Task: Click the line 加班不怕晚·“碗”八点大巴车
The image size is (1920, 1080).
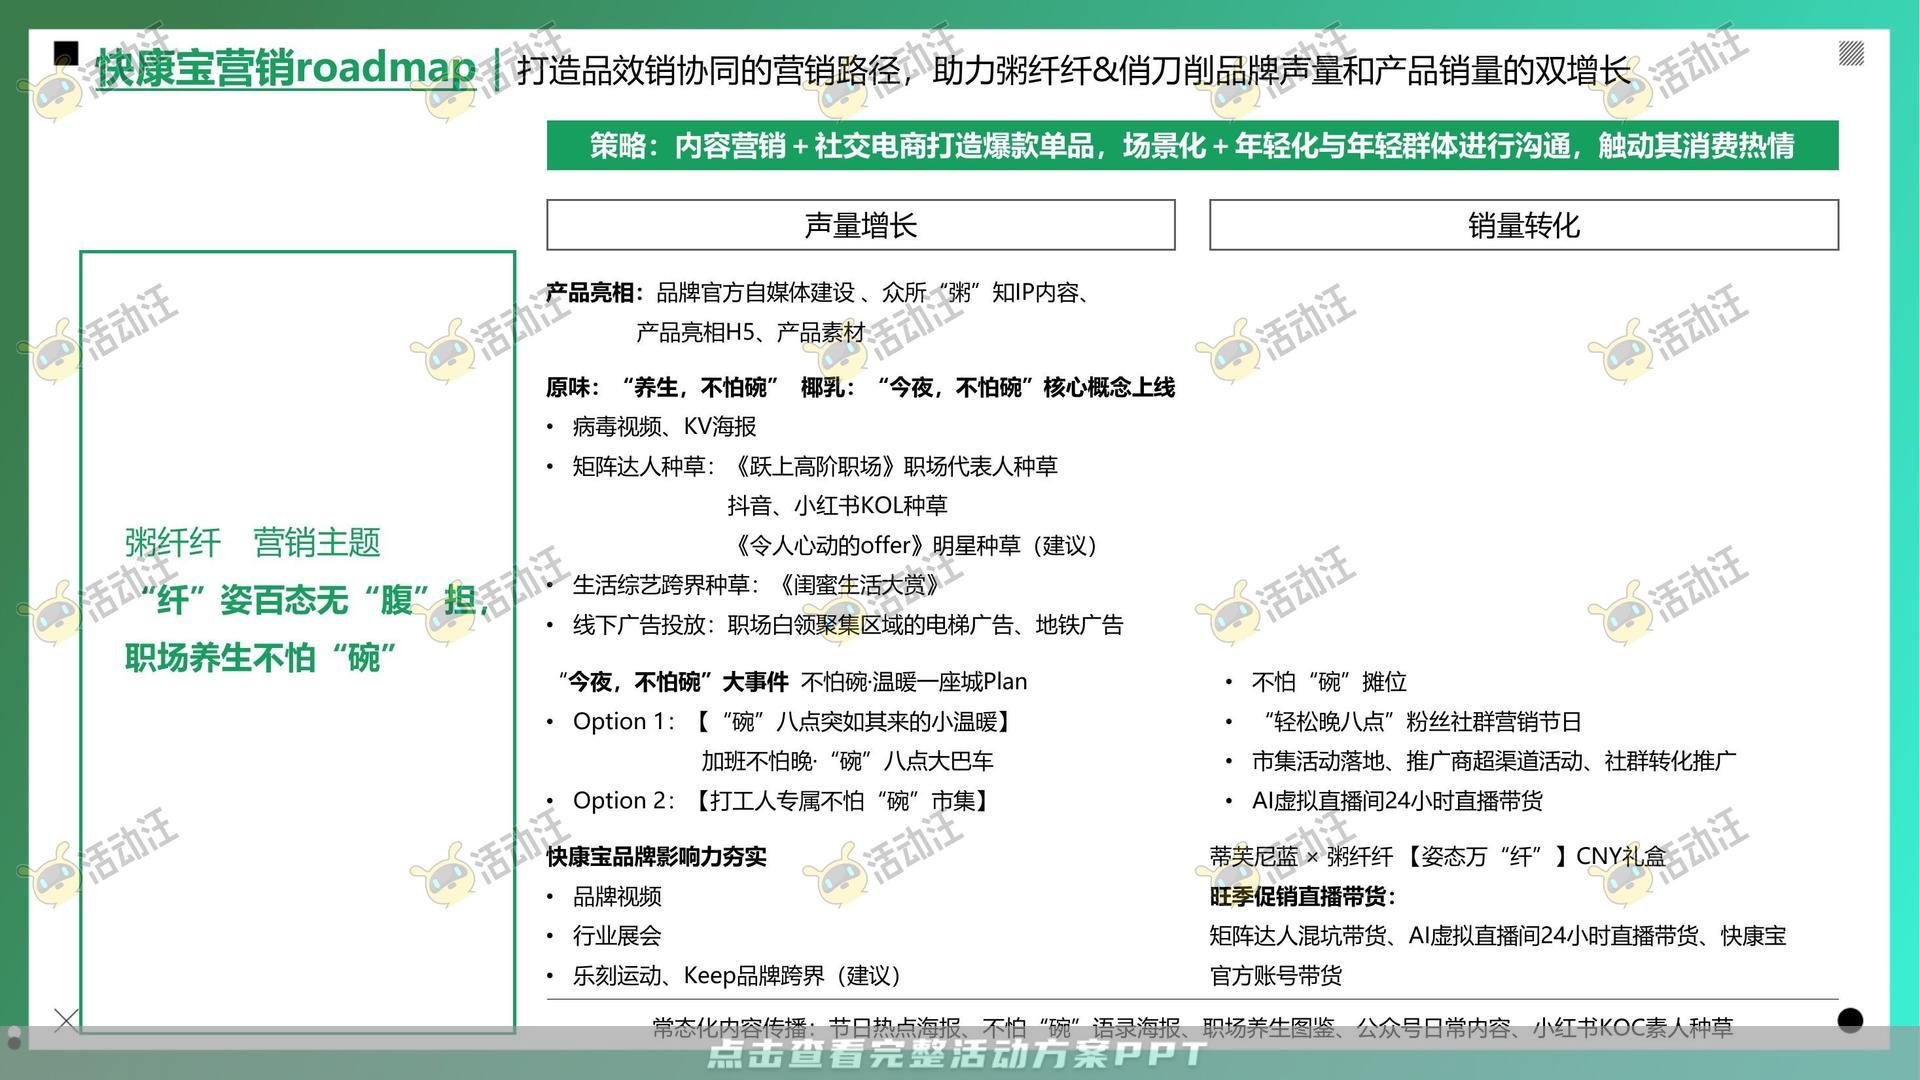Action: pos(847,761)
